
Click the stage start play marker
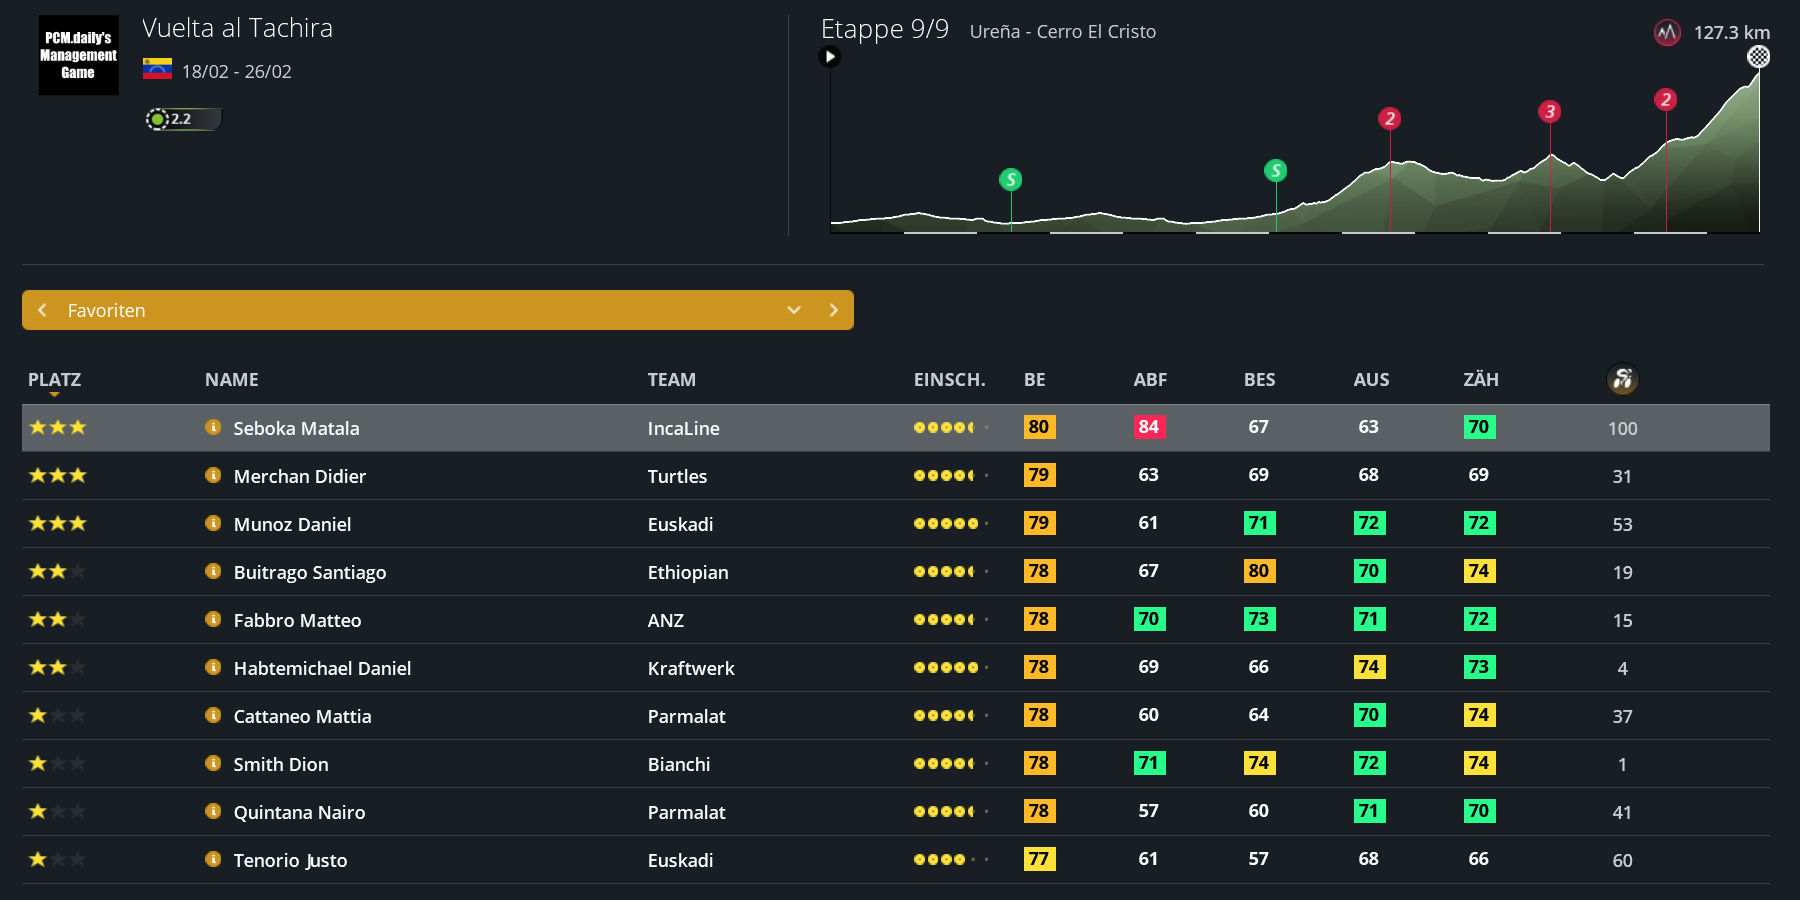point(829,57)
